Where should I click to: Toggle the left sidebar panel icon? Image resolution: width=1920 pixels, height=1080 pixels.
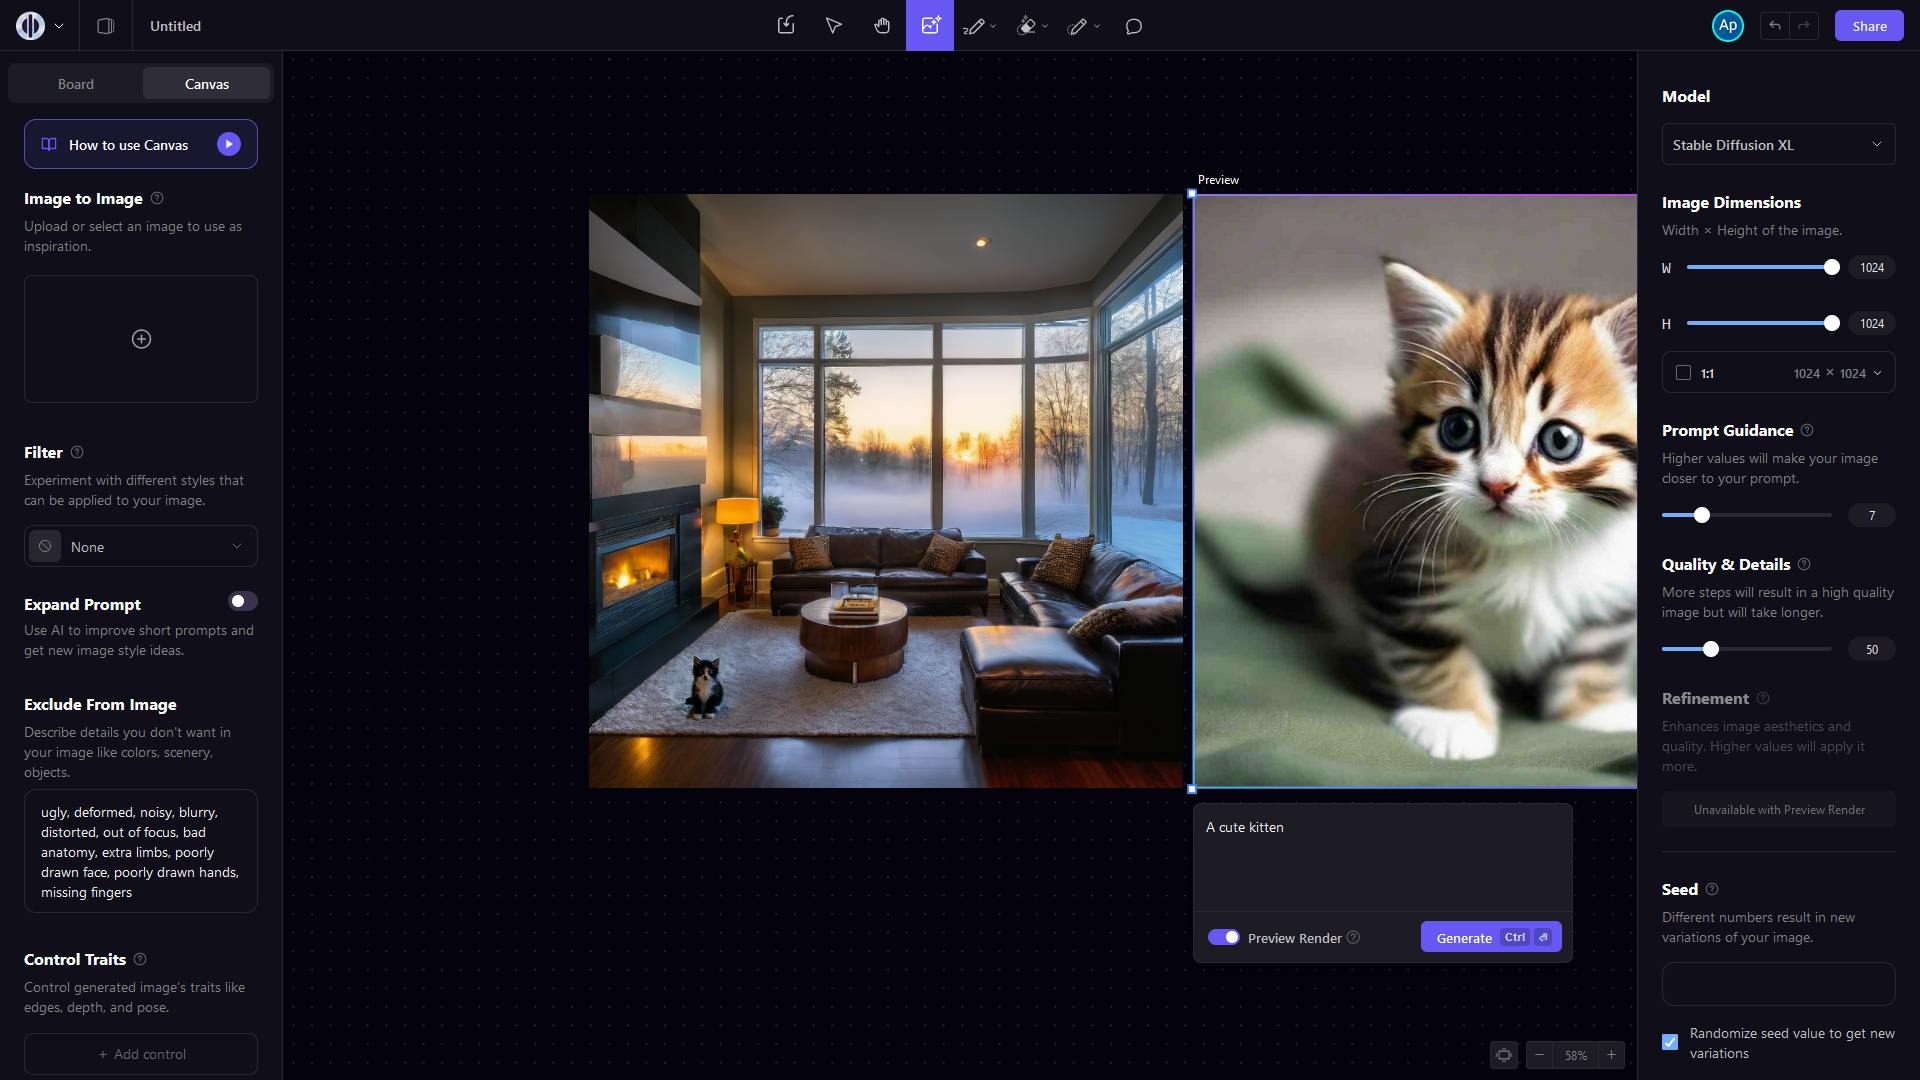[105, 26]
